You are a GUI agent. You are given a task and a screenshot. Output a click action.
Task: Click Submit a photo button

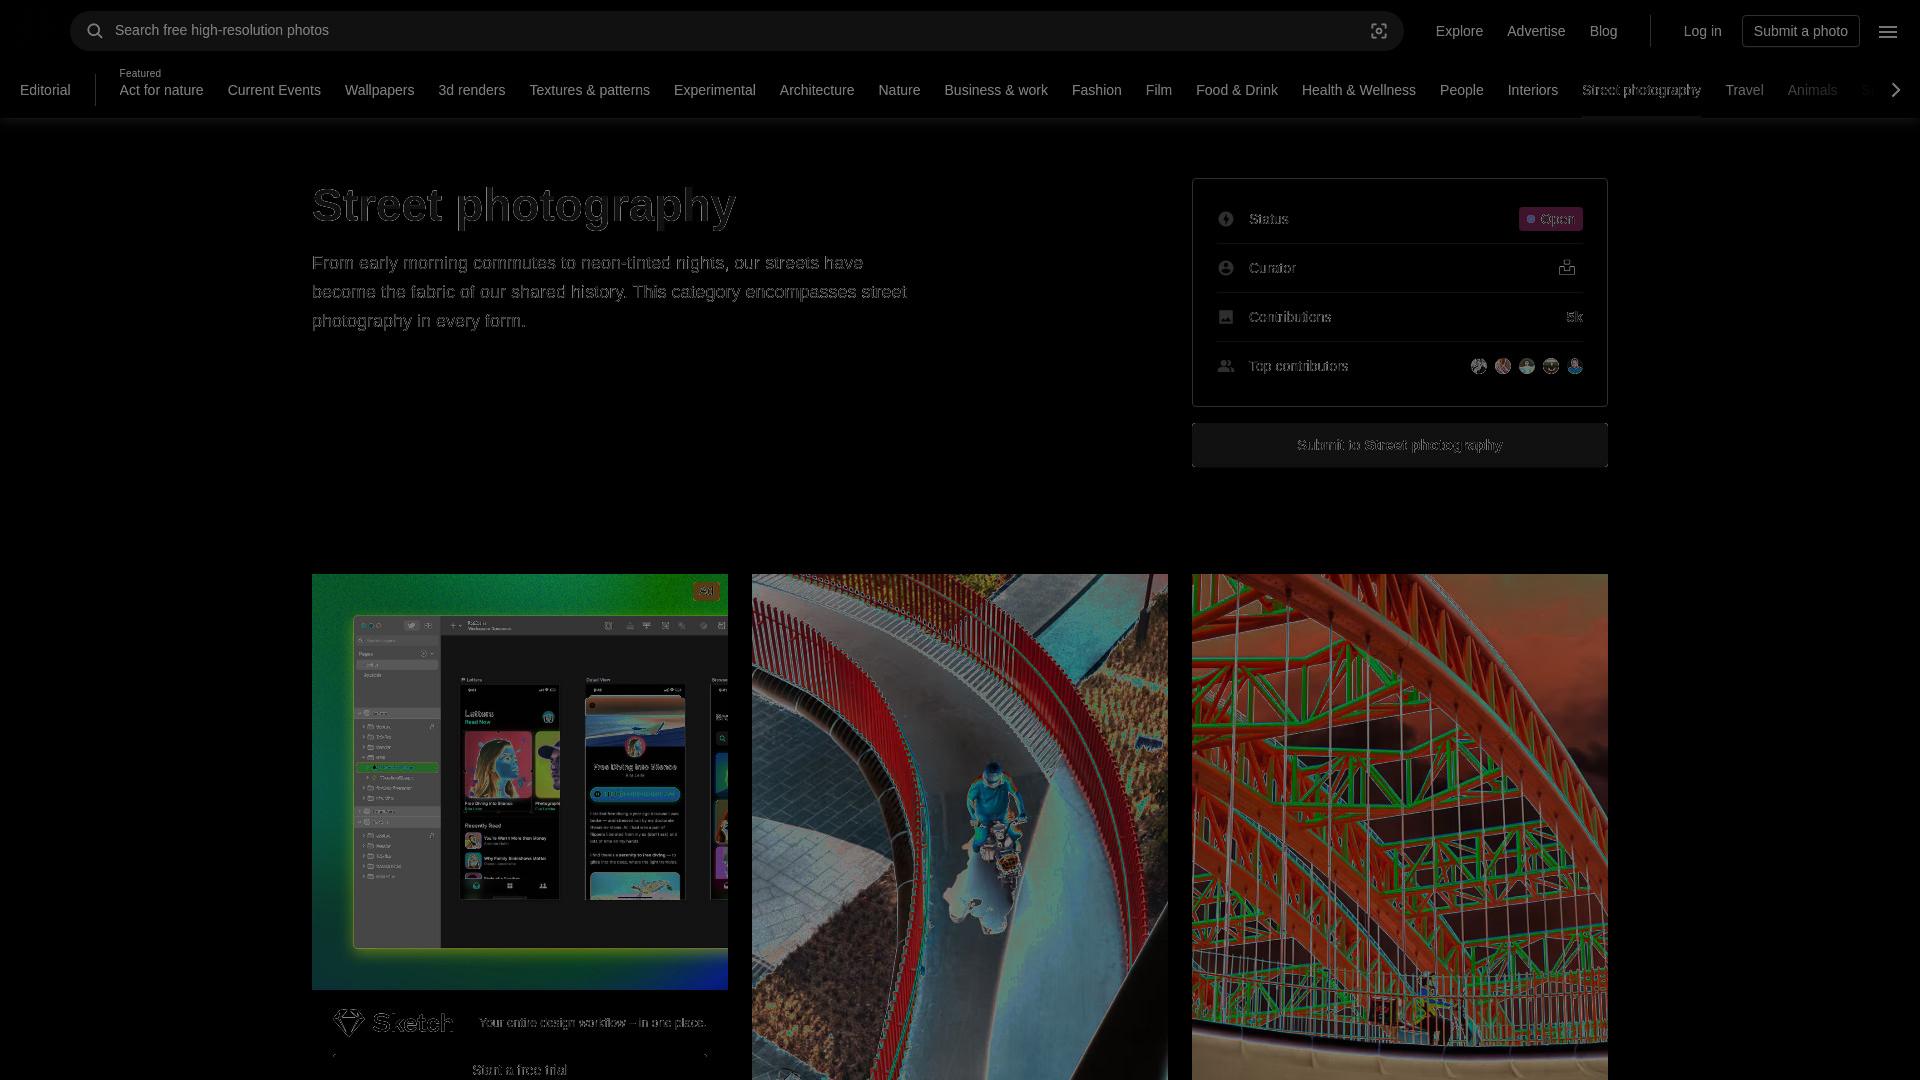pos(1800,31)
